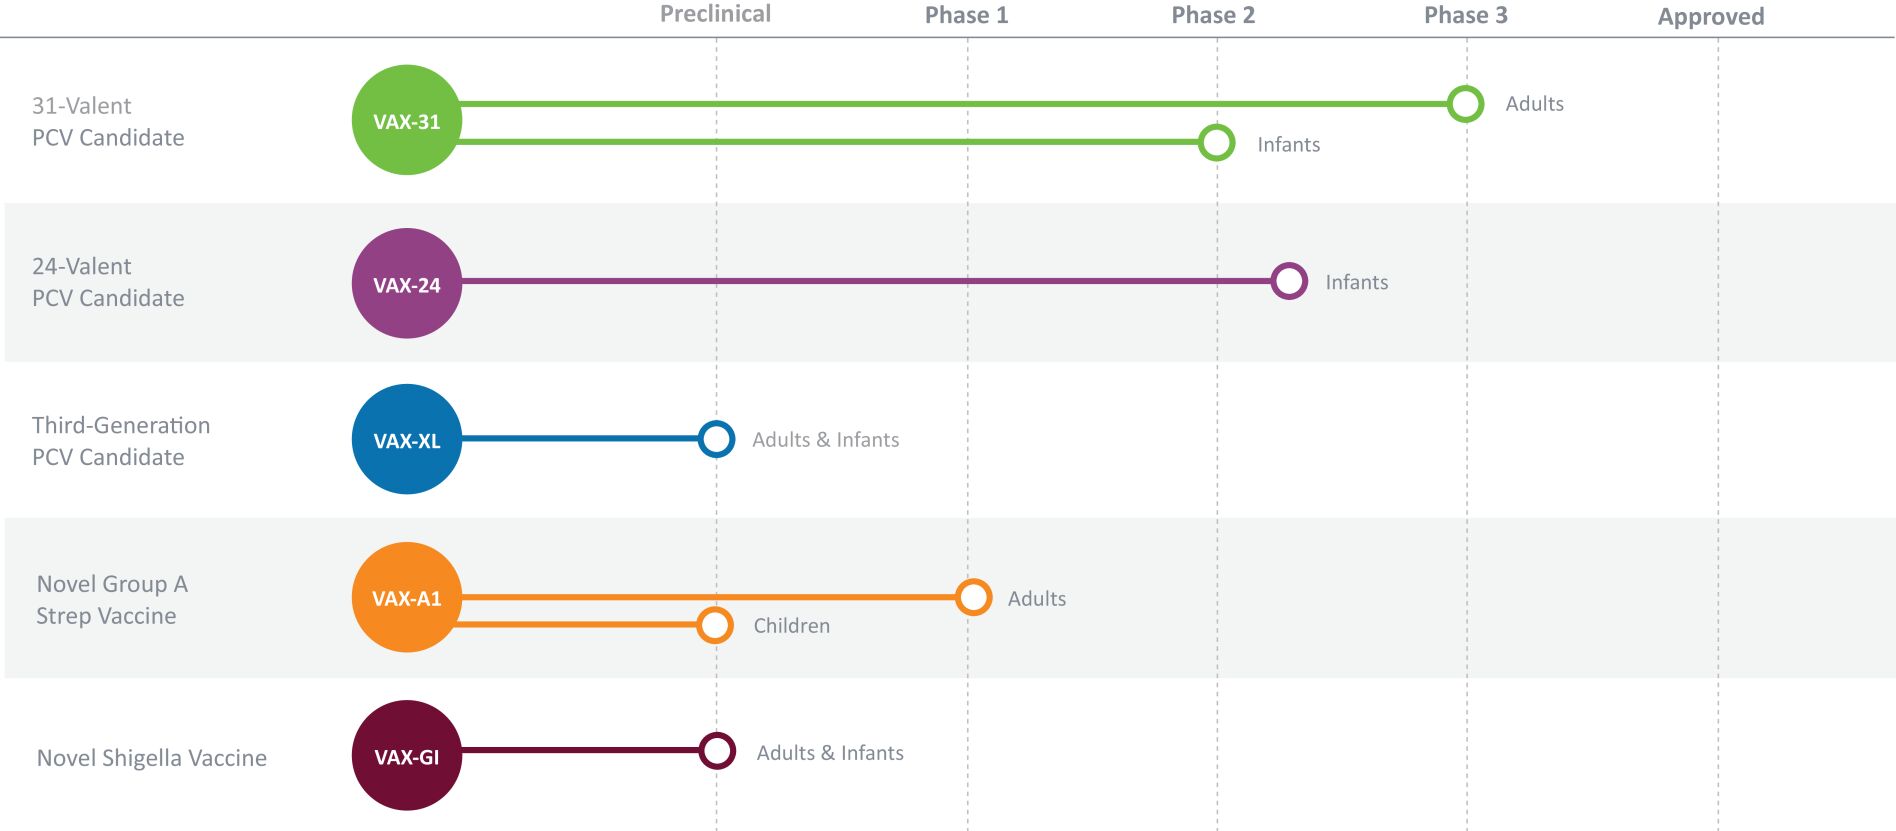Click the purple VAX-24 circle
The width and height of the screenshot is (1896, 831).
[x=407, y=283]
